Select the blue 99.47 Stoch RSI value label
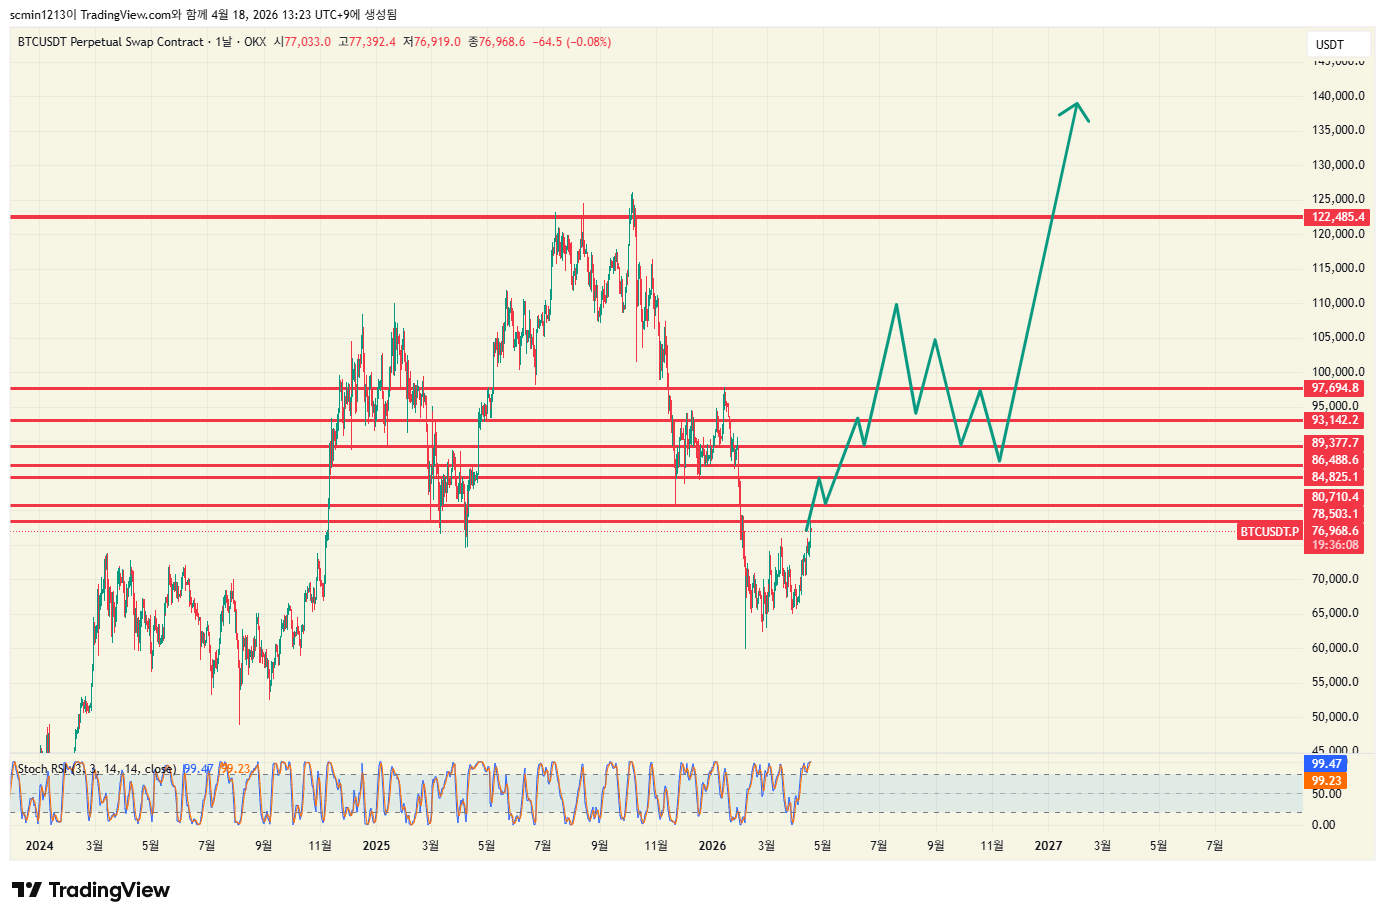The height and width of the screenshot is (920, 1385). click(1326, 764)
